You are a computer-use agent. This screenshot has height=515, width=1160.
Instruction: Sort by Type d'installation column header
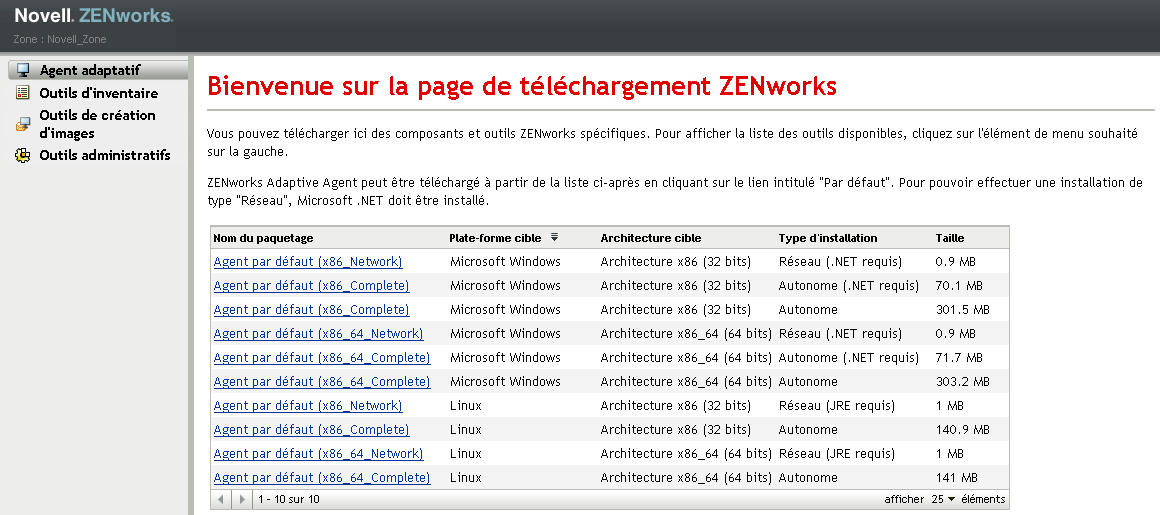click(x=828, y=238)
